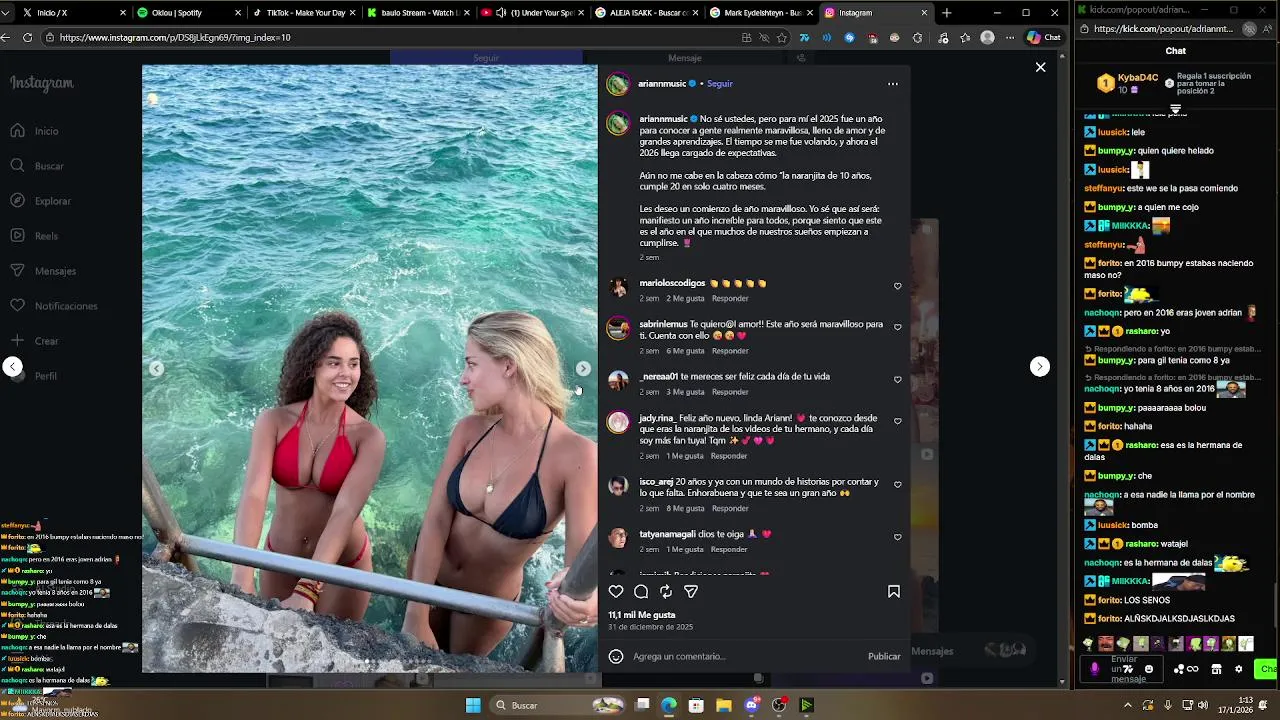Image resolution: width=1280 pixels, height=720 pixels.
Task: Save the post with the bookmark icon
Action: (x=894, y=592)
